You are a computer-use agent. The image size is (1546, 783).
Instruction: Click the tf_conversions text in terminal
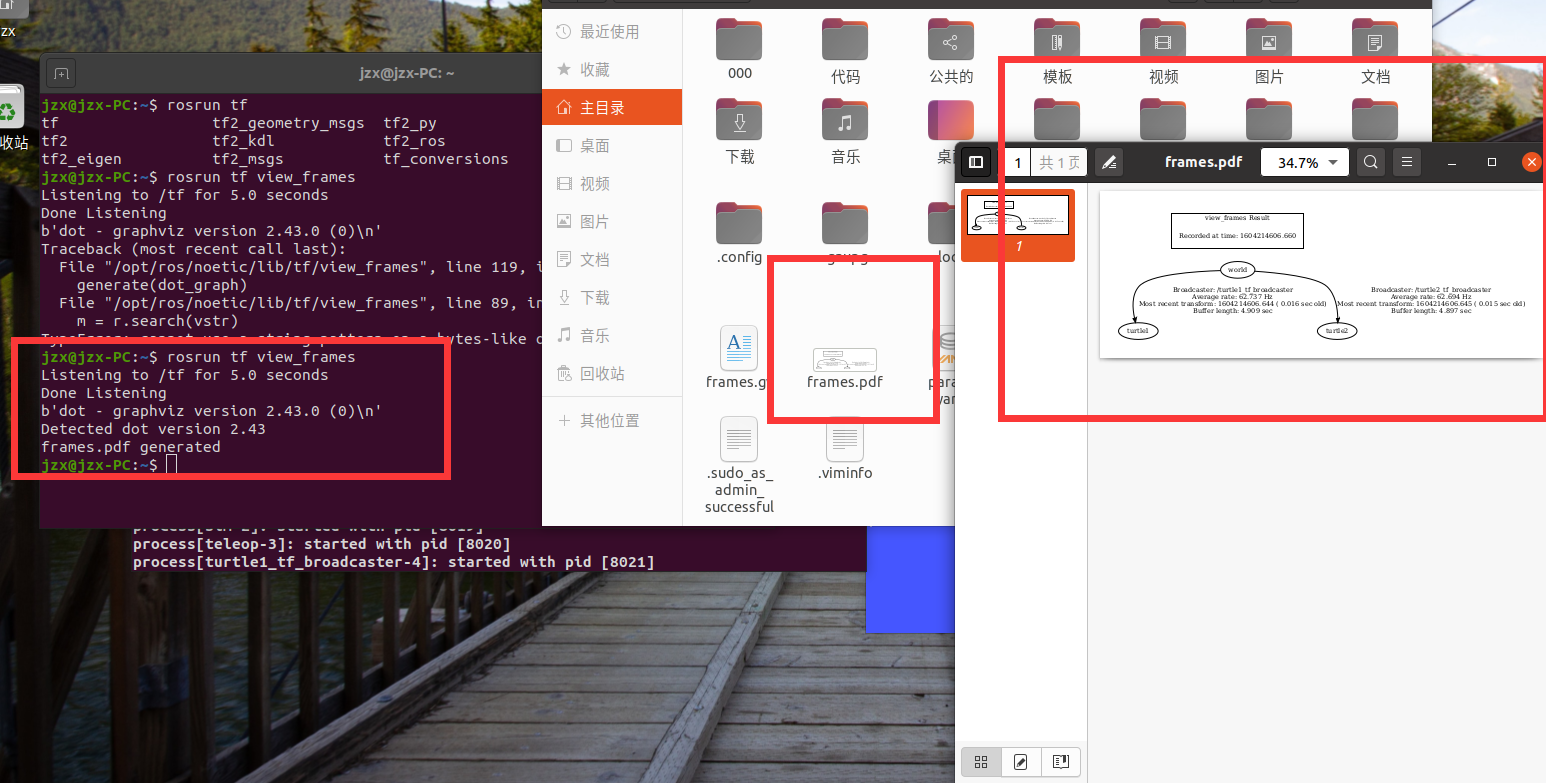click(446, 159)
